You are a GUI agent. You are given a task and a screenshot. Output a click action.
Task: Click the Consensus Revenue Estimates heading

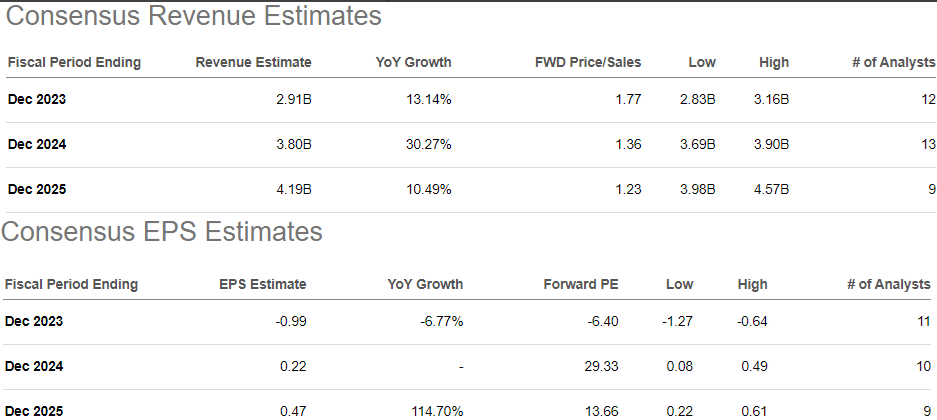tap(193, 17)
